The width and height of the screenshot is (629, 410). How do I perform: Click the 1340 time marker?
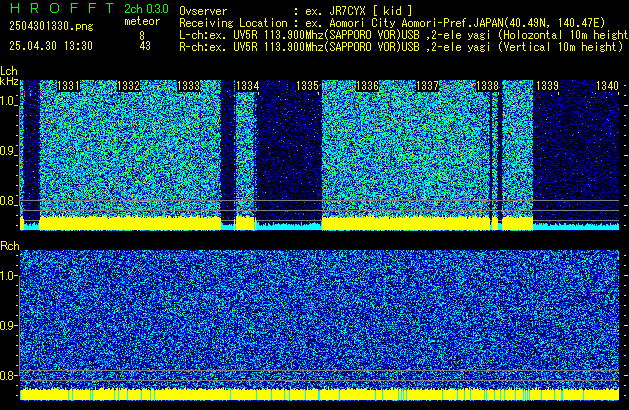click(607, 86)
